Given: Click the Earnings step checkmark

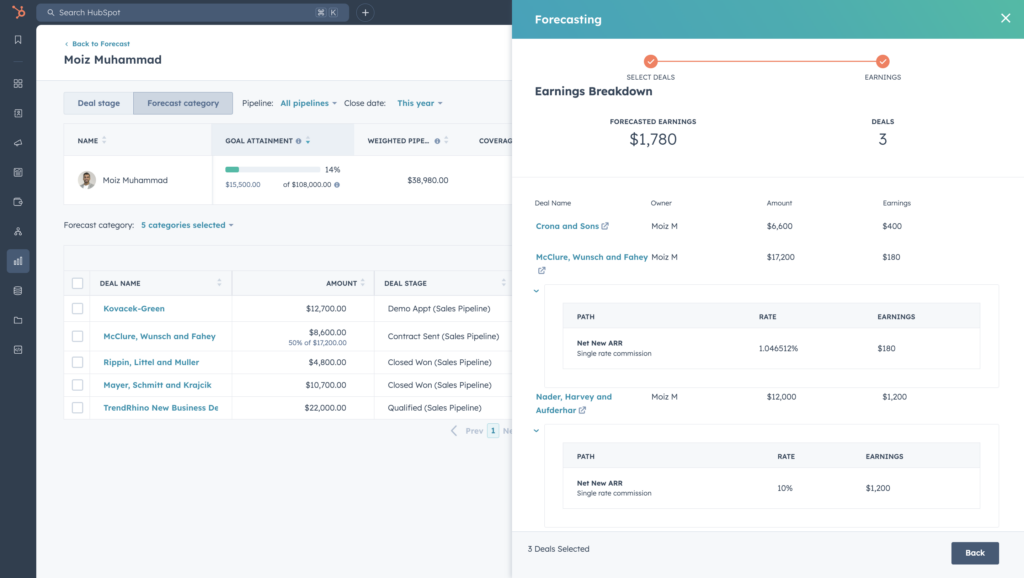Looking at the screenshot, I should point(882,61).
